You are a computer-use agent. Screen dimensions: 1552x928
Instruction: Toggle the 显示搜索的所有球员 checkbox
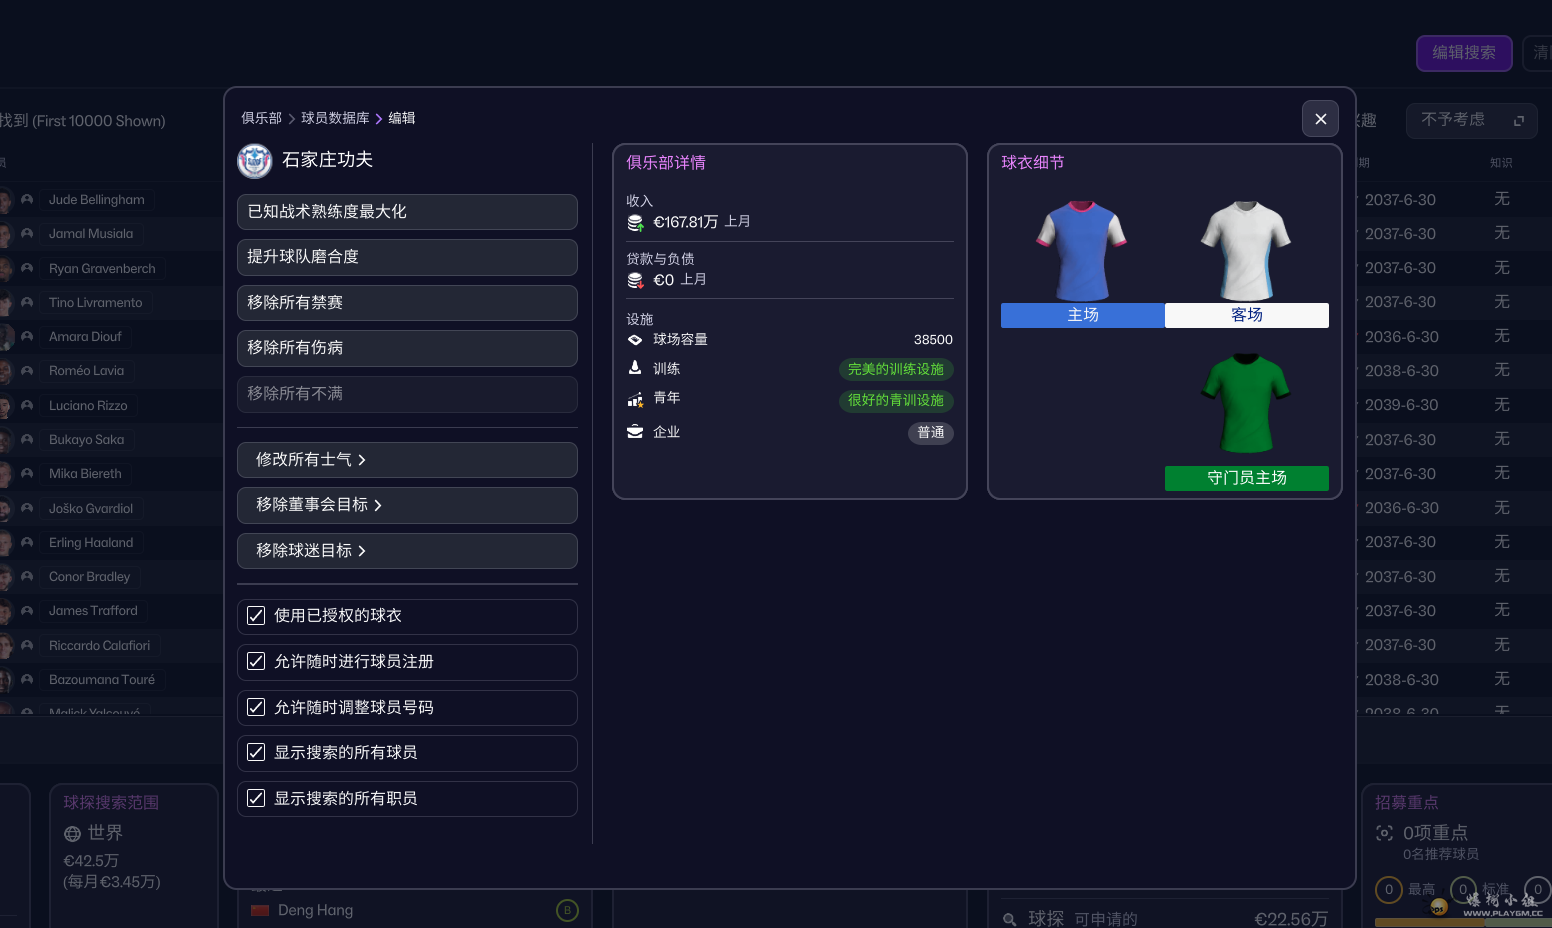(x=256, y=753)
